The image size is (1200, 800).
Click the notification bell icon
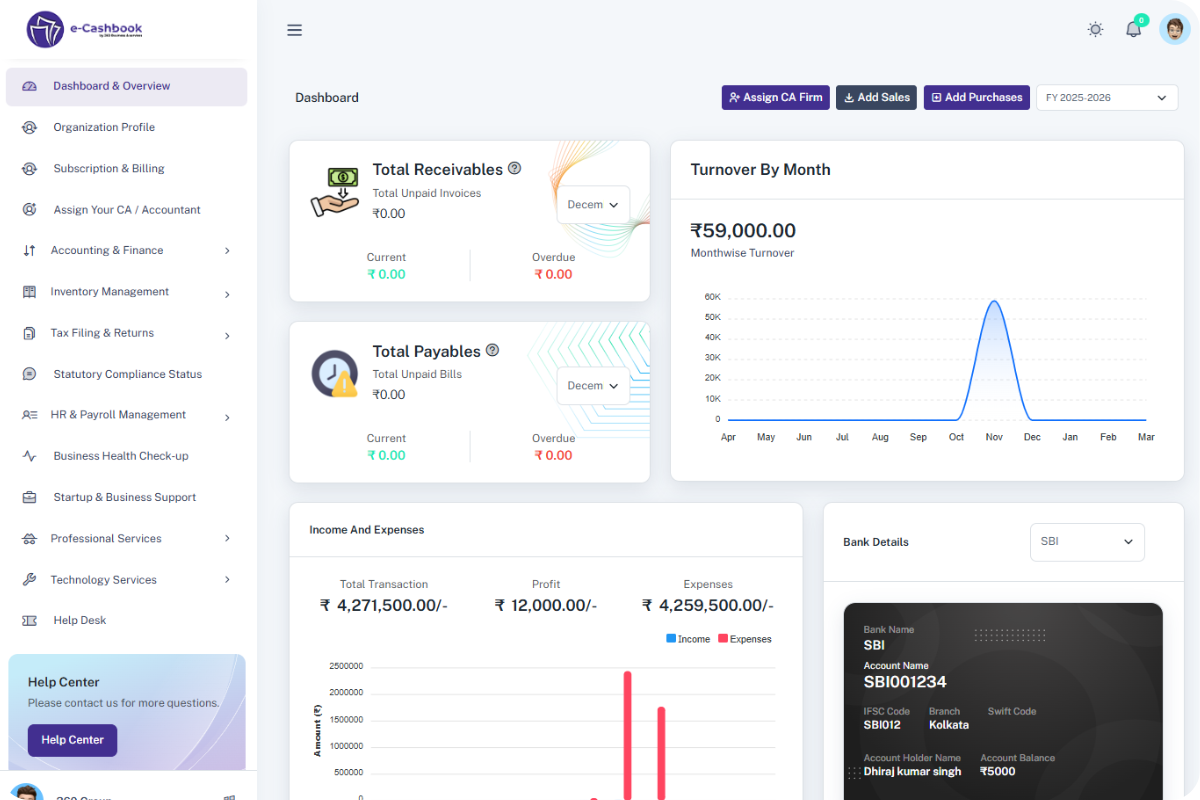pos(1133,29)
